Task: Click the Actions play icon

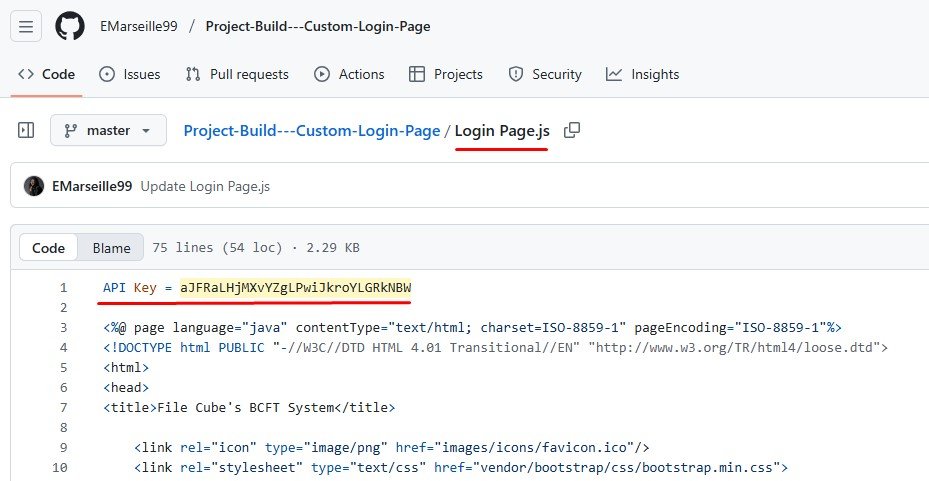Action: tap(322, 75)
